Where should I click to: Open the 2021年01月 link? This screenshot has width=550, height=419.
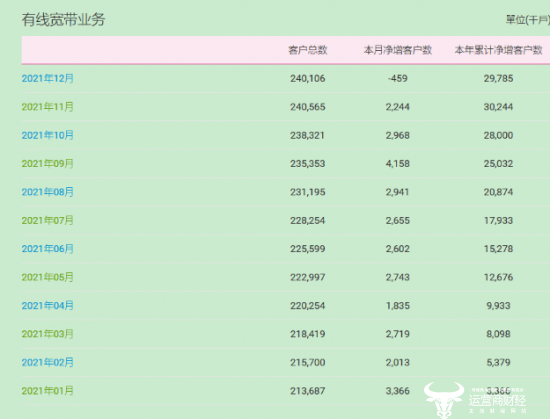pos(48,391)
